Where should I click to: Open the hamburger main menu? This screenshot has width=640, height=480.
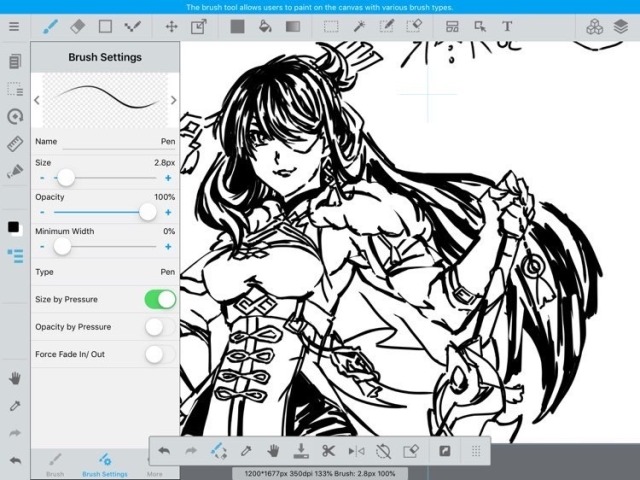coord(14,27)
